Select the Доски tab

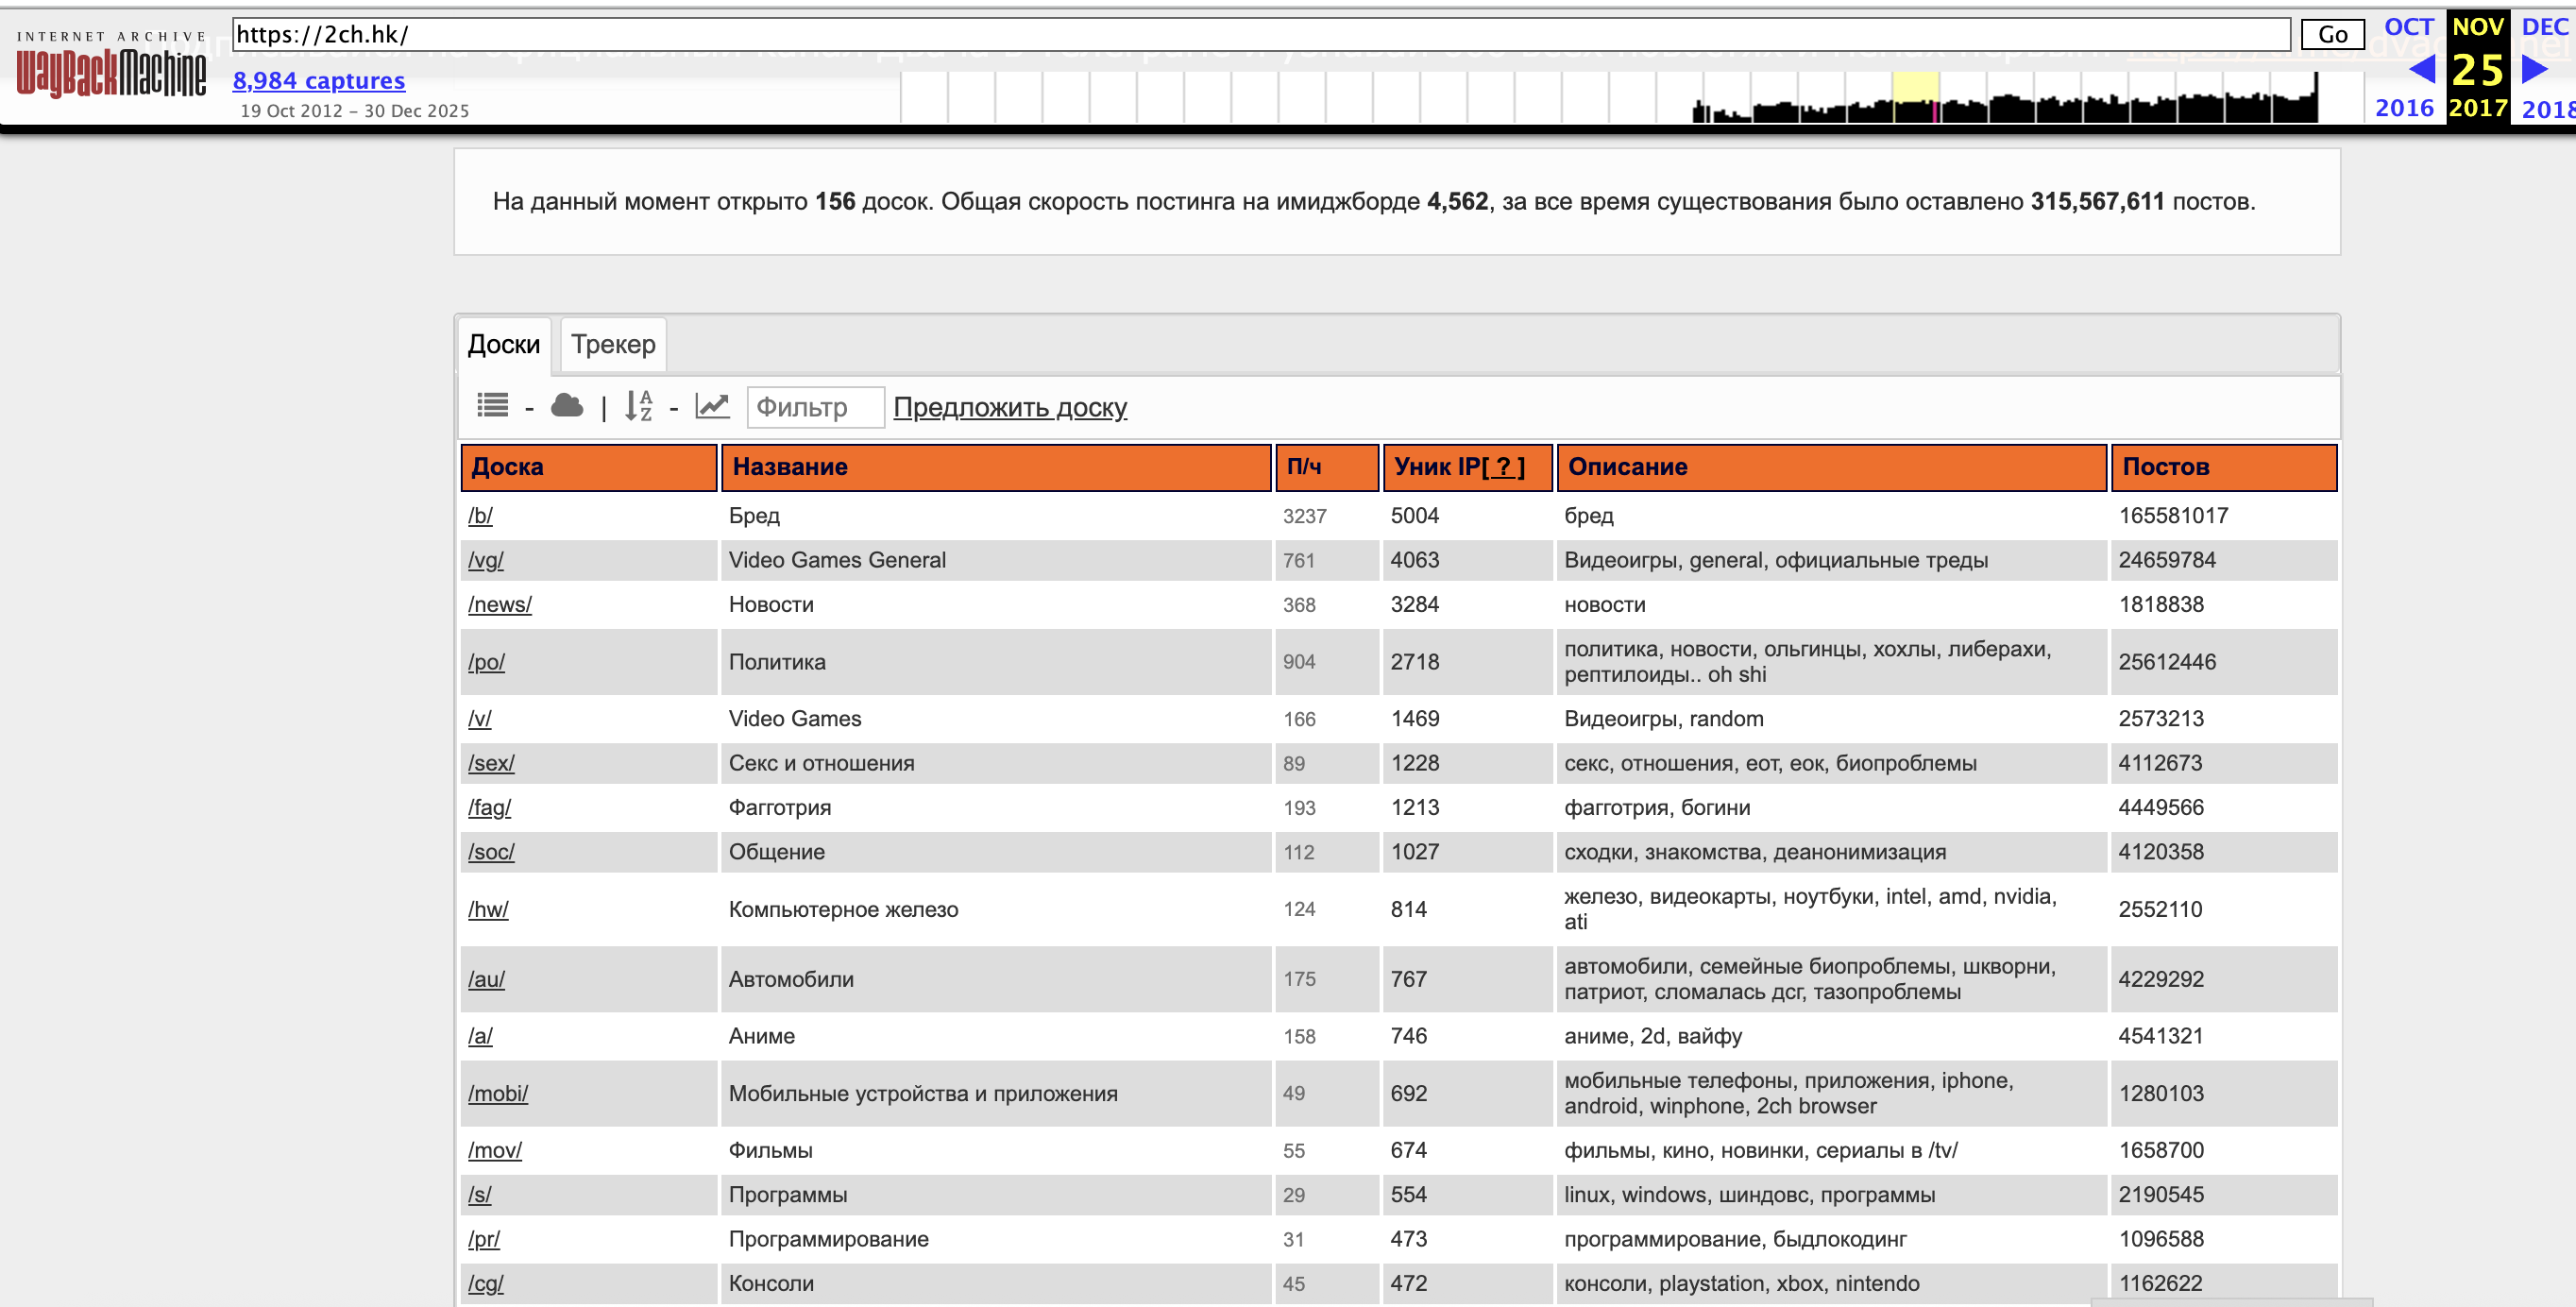click(x=503, y=344)
